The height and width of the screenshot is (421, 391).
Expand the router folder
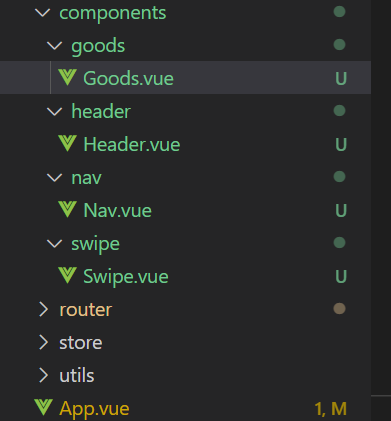(x=43, y=309)
